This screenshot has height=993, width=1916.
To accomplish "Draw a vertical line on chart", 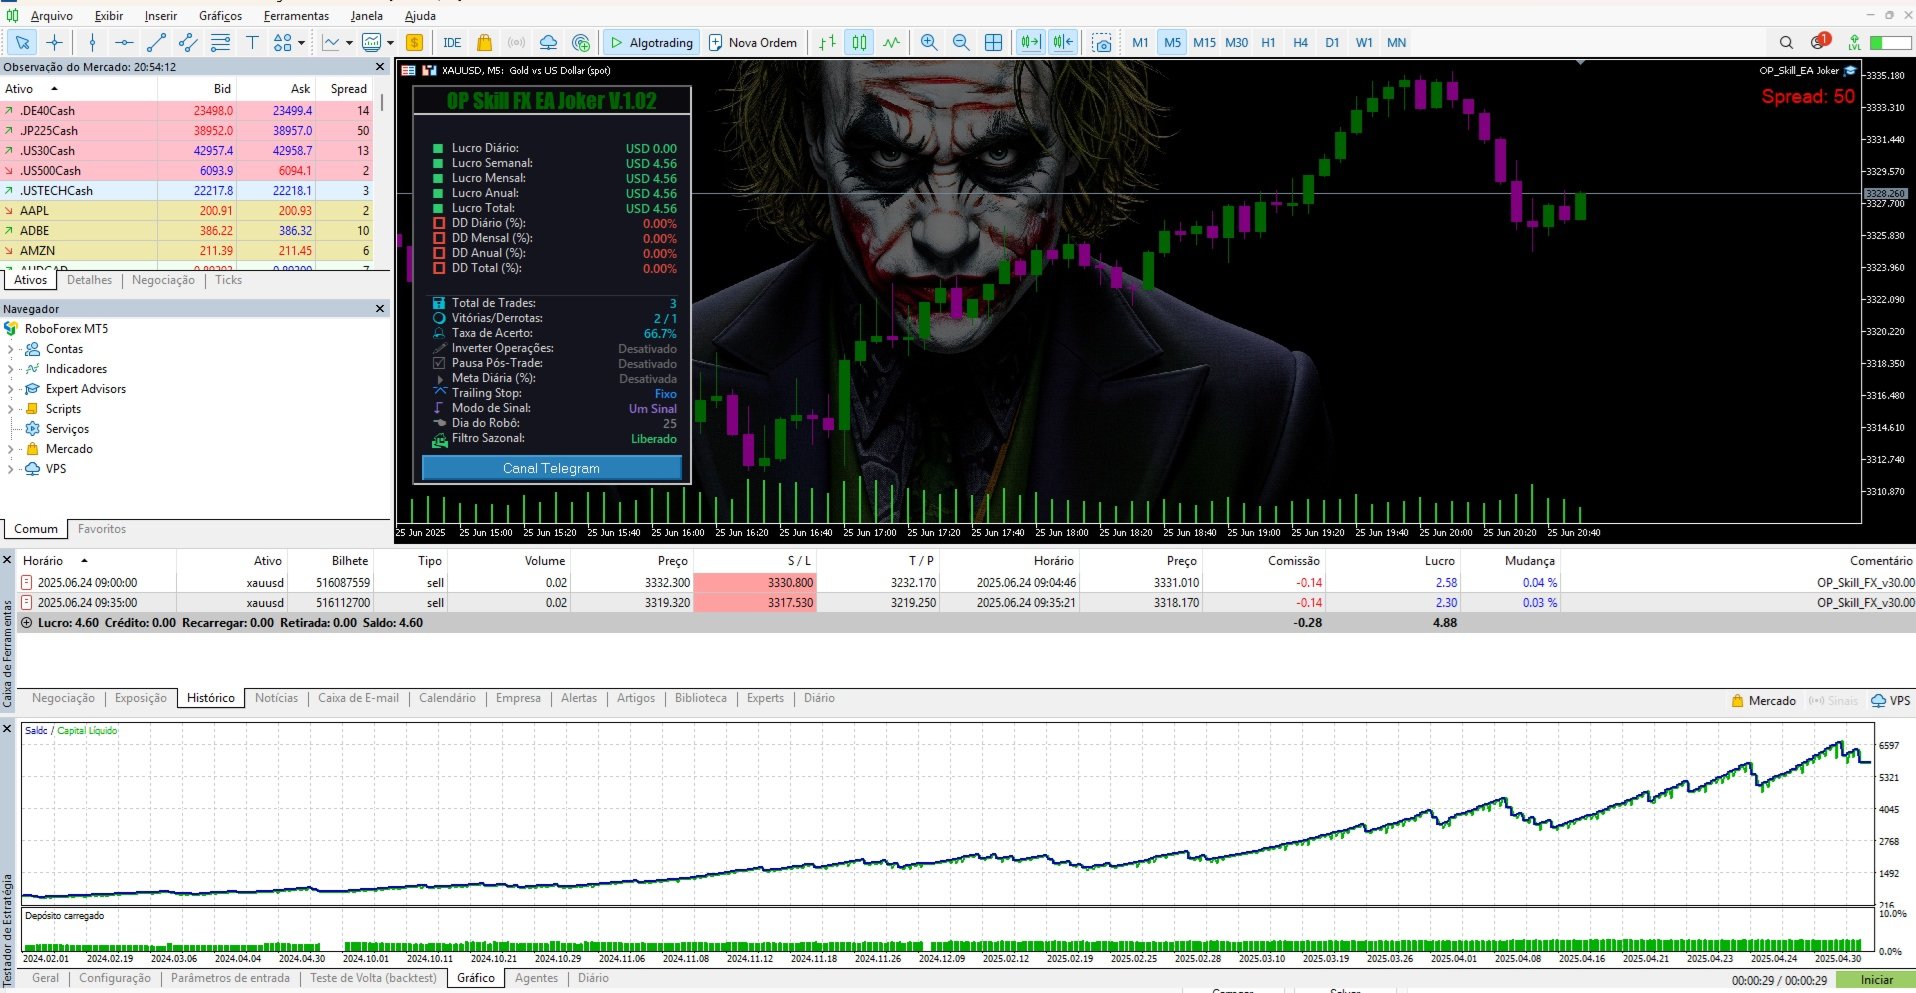I will pyautogui.click(x=92, y=42).
